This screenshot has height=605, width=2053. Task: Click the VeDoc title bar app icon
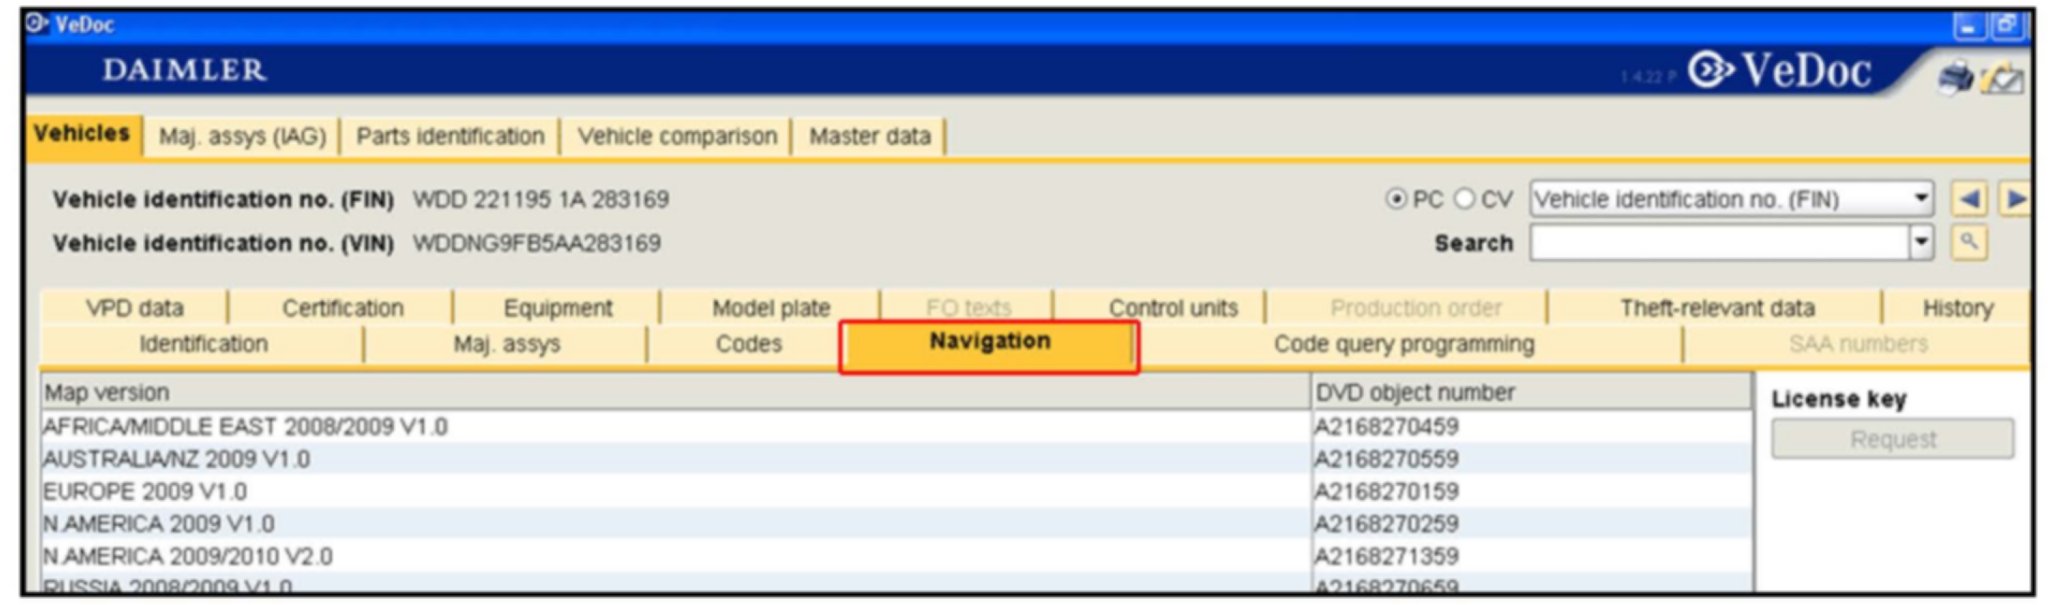(37, 24)
